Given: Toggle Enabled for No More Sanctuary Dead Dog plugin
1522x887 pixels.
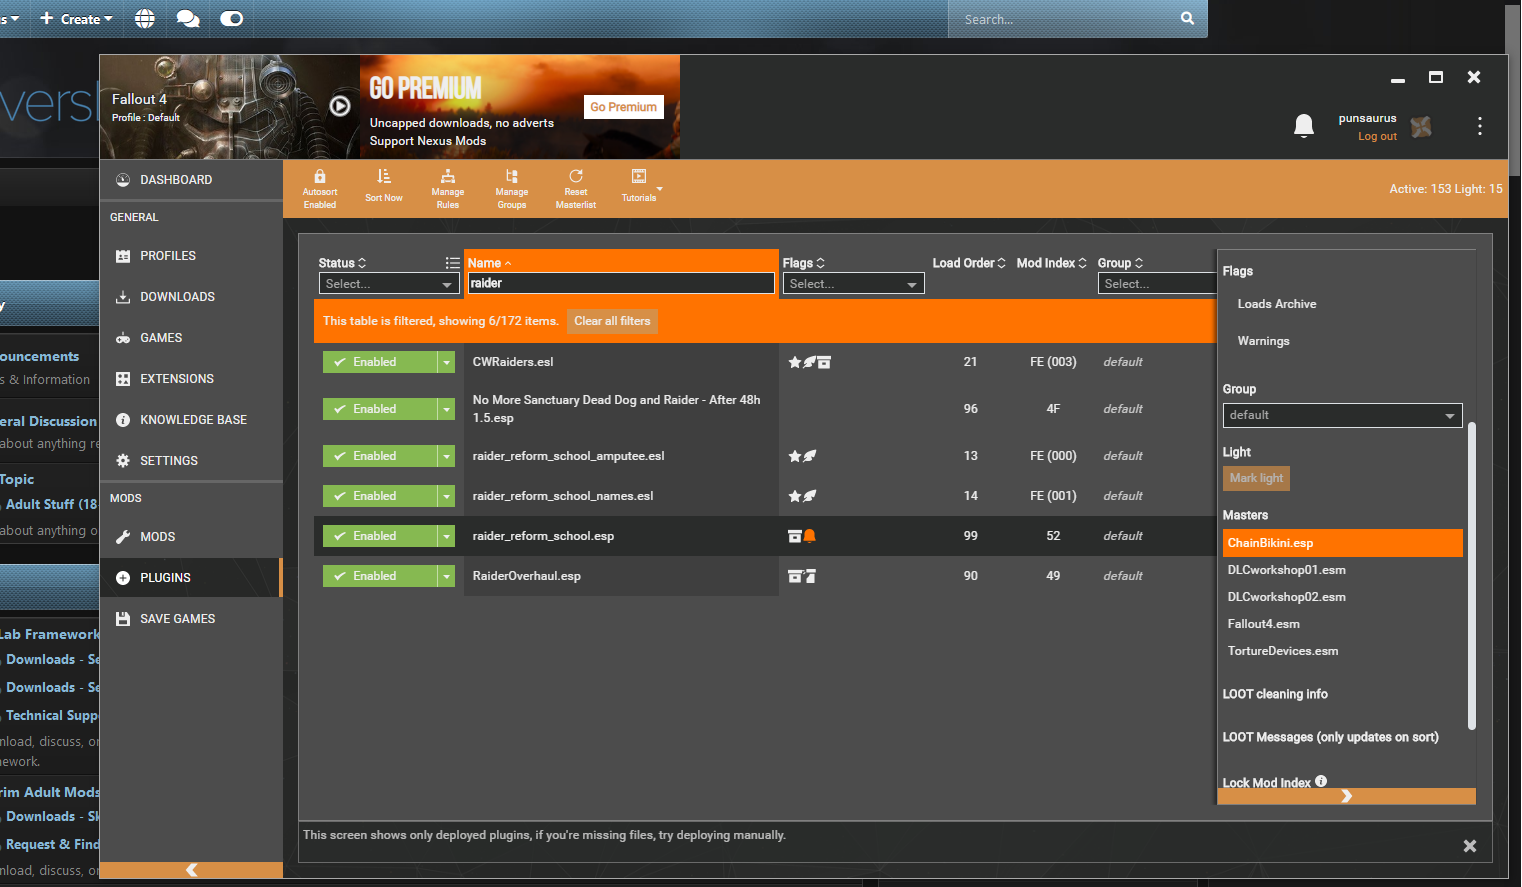Looking at the screenshot, I should [x=380, y=409].
